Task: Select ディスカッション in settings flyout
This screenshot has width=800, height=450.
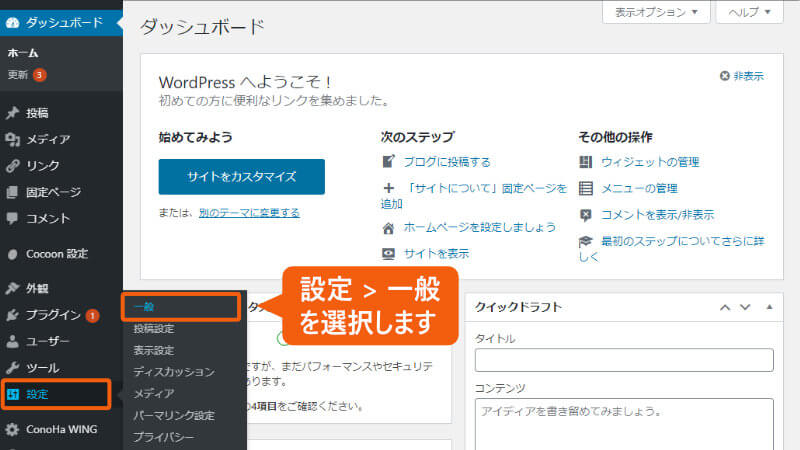Action: point(174,372)
